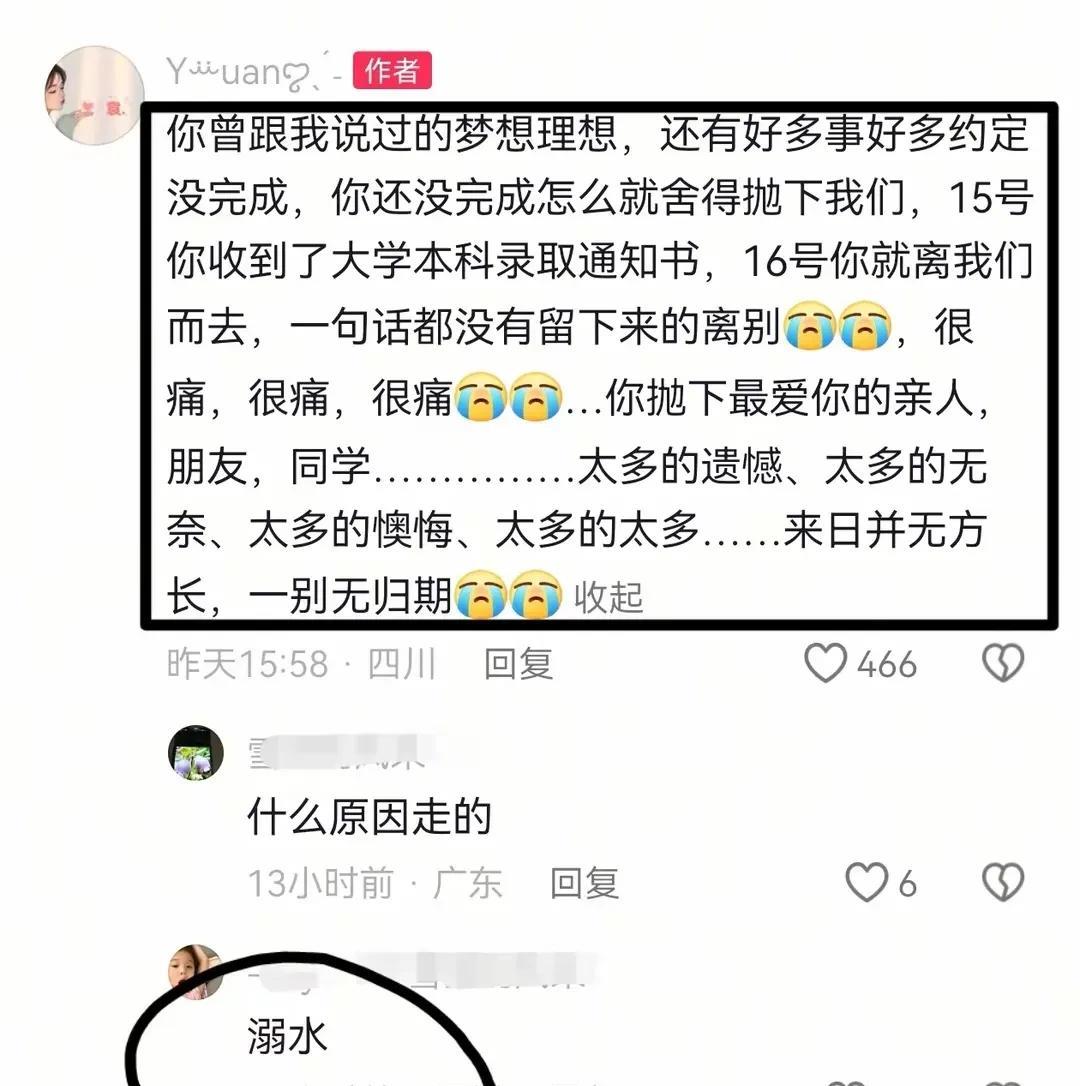Click the red 作者 badge
The height and width of the screenshot is (1086, 1080).
click(x=392, y=71)
